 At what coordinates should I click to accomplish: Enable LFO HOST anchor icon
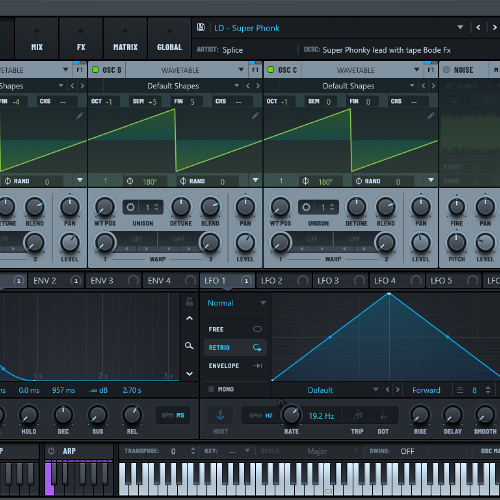(220, 415)
